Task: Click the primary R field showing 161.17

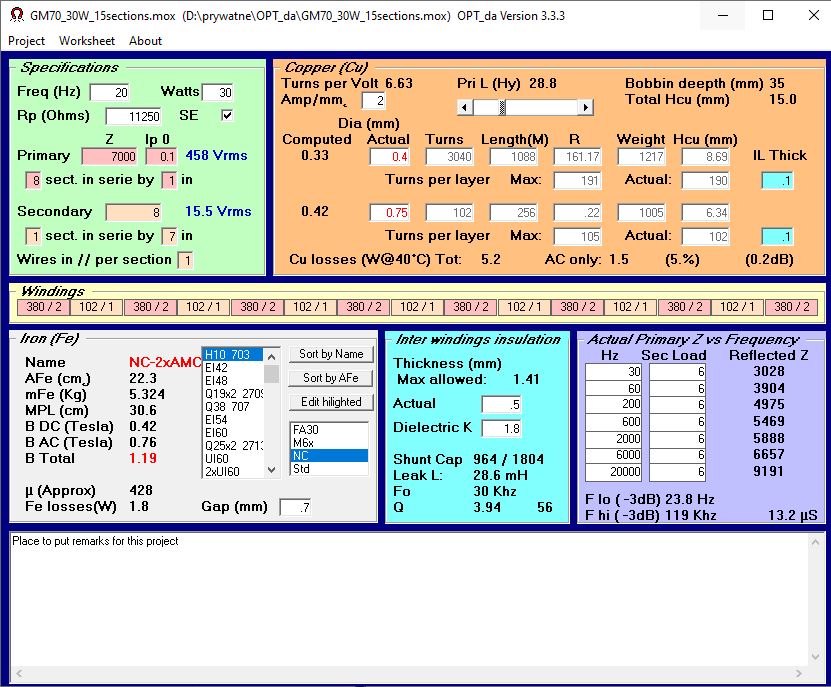Action: (x=578, y=156)
